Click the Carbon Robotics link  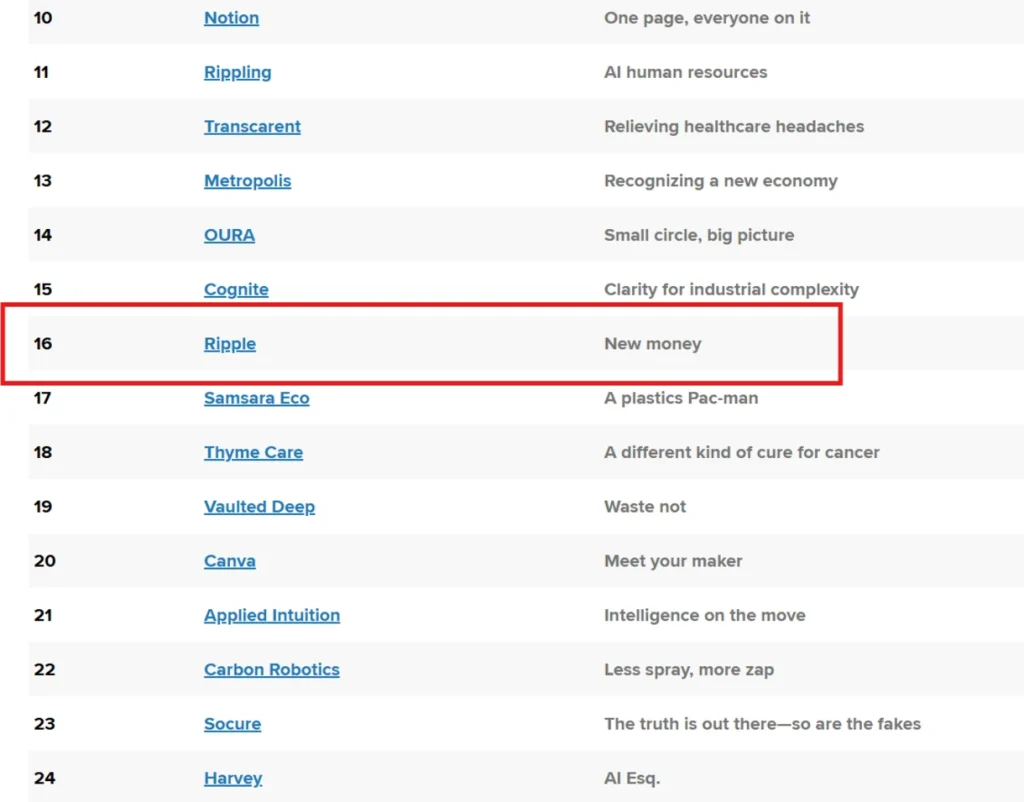point(272,669)
